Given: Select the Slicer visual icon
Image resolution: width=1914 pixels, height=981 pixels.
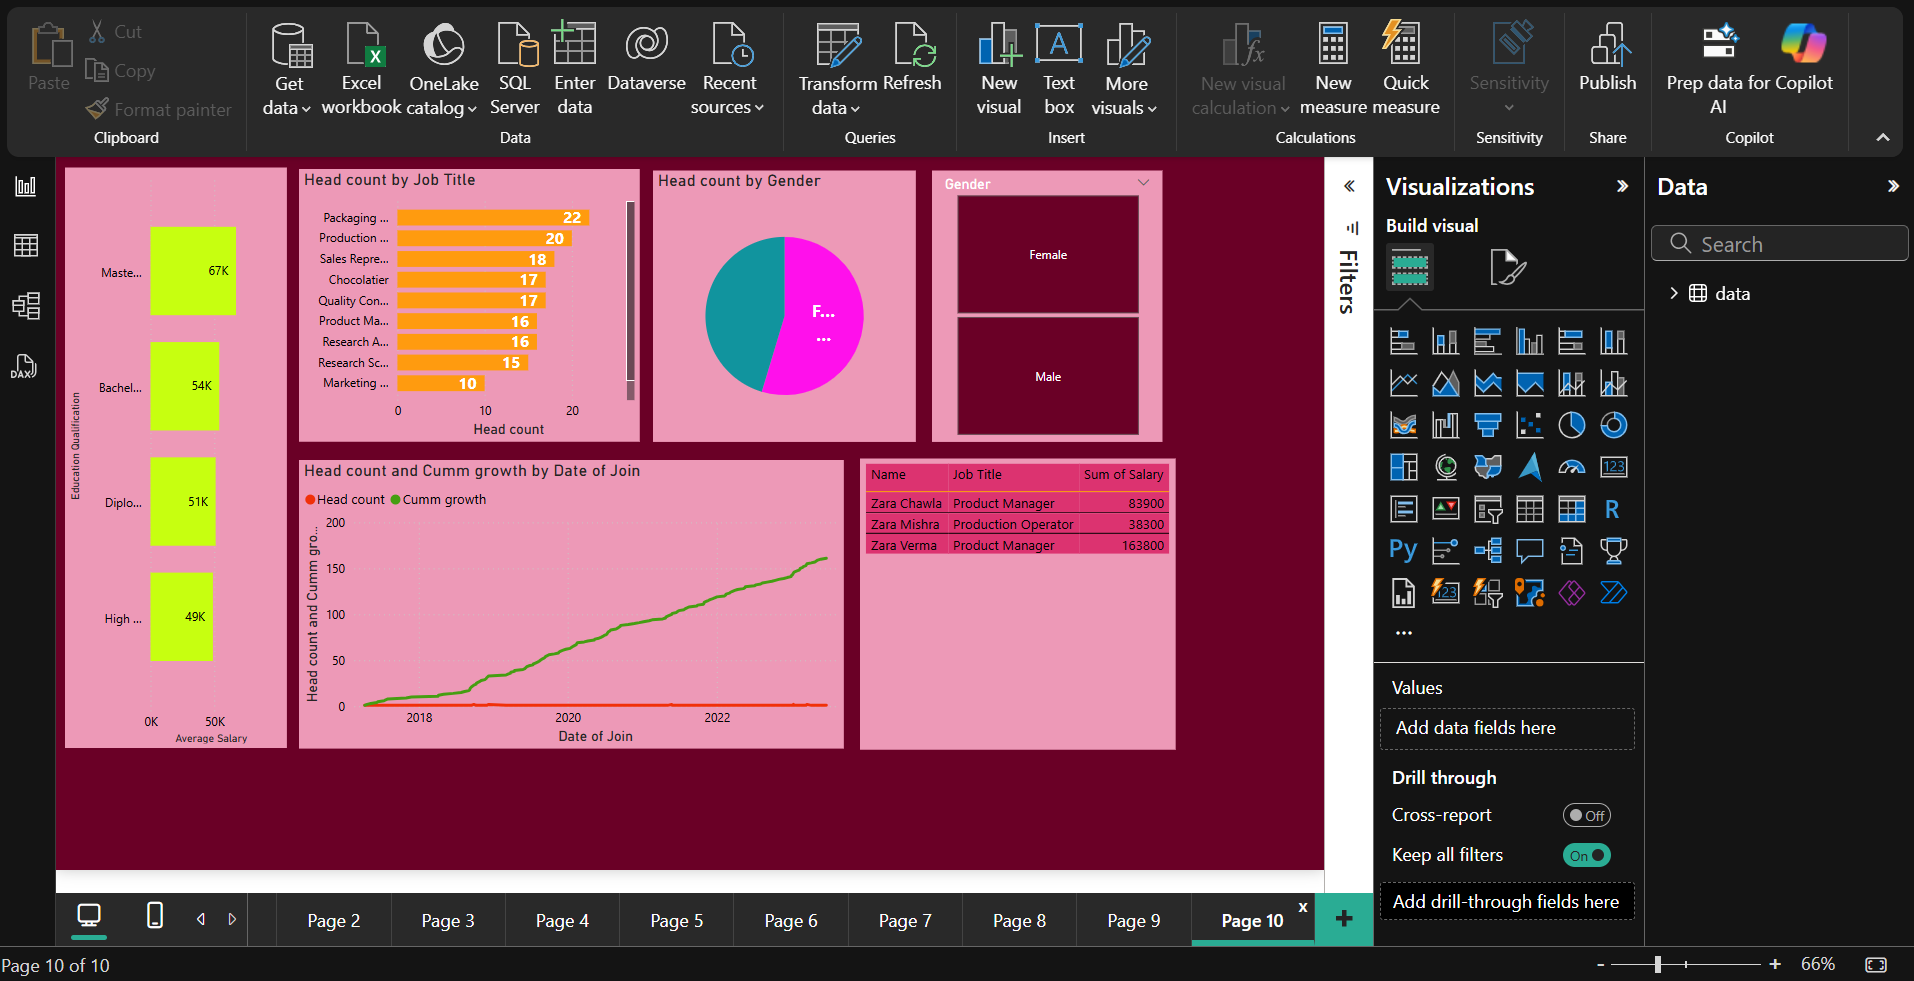Looking at the screenshot, I should click(1487, 510).
